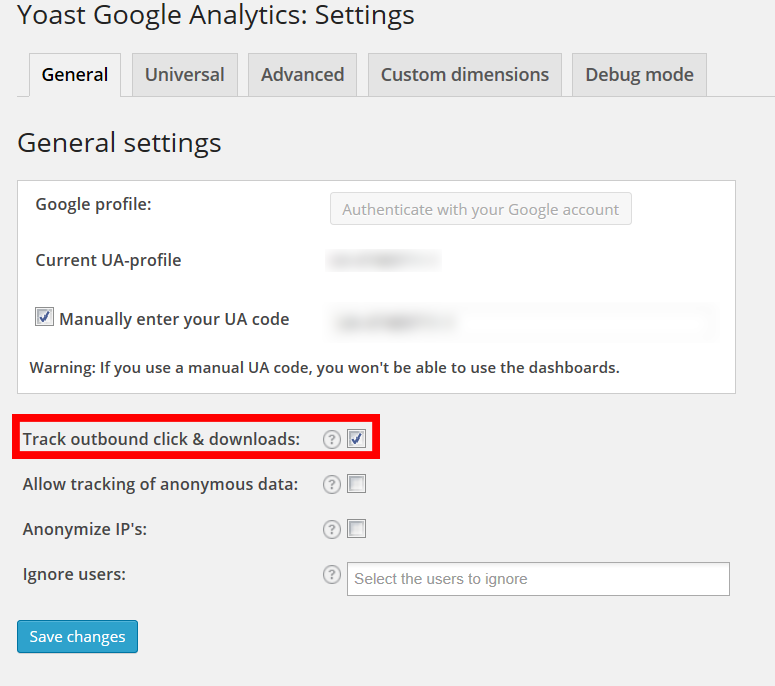The height and width of the screenshot is (686, 775).
Task: Uncheck Manually enter your UA code
Action: tap(44, 316)
